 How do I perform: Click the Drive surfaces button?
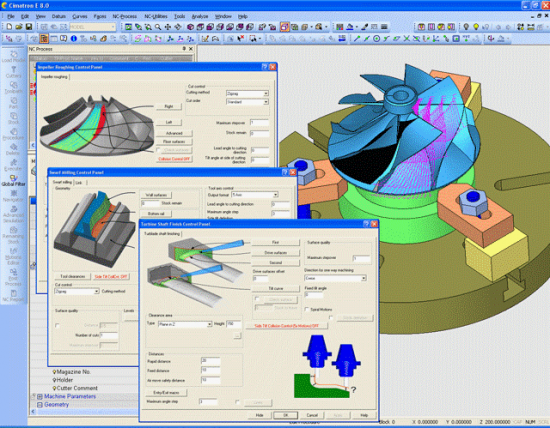(275, 253)
